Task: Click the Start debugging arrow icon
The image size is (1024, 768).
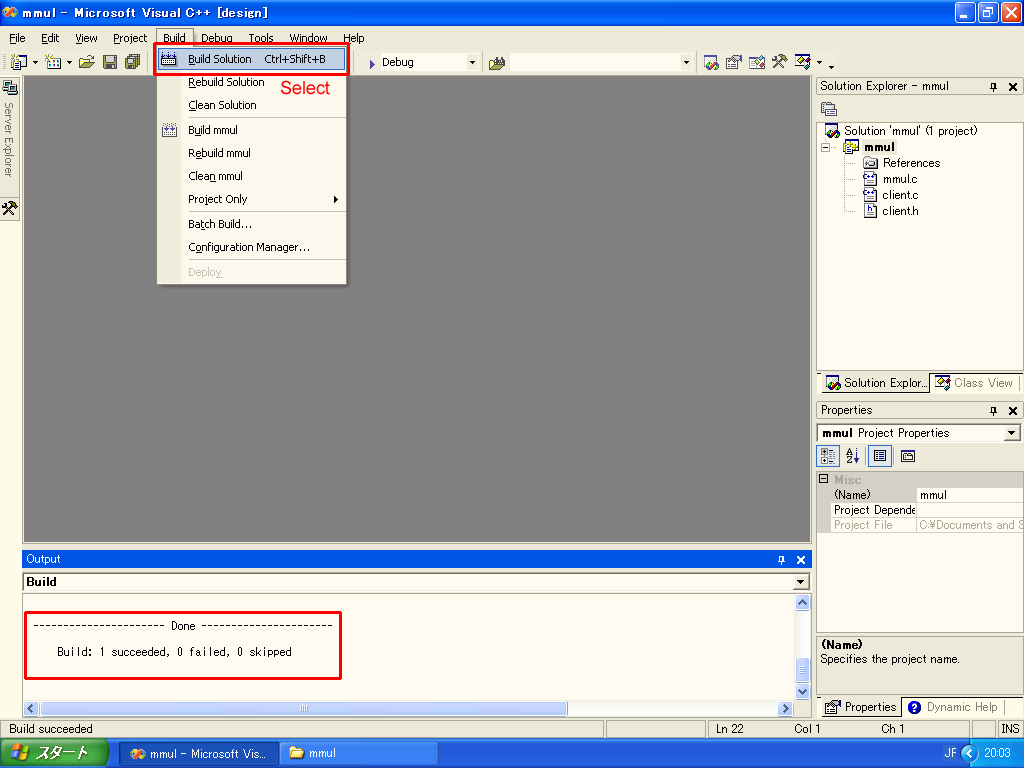Action: [x=372, y=63]
